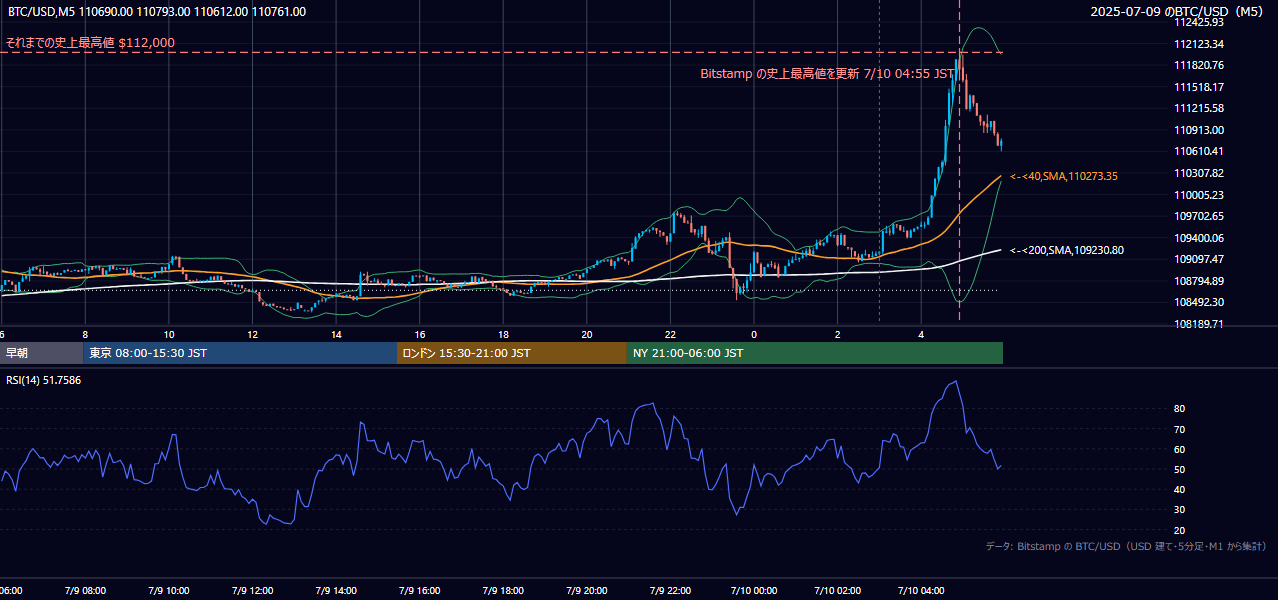Click hour label 14 on price chart axis

(x=336, y=335)
